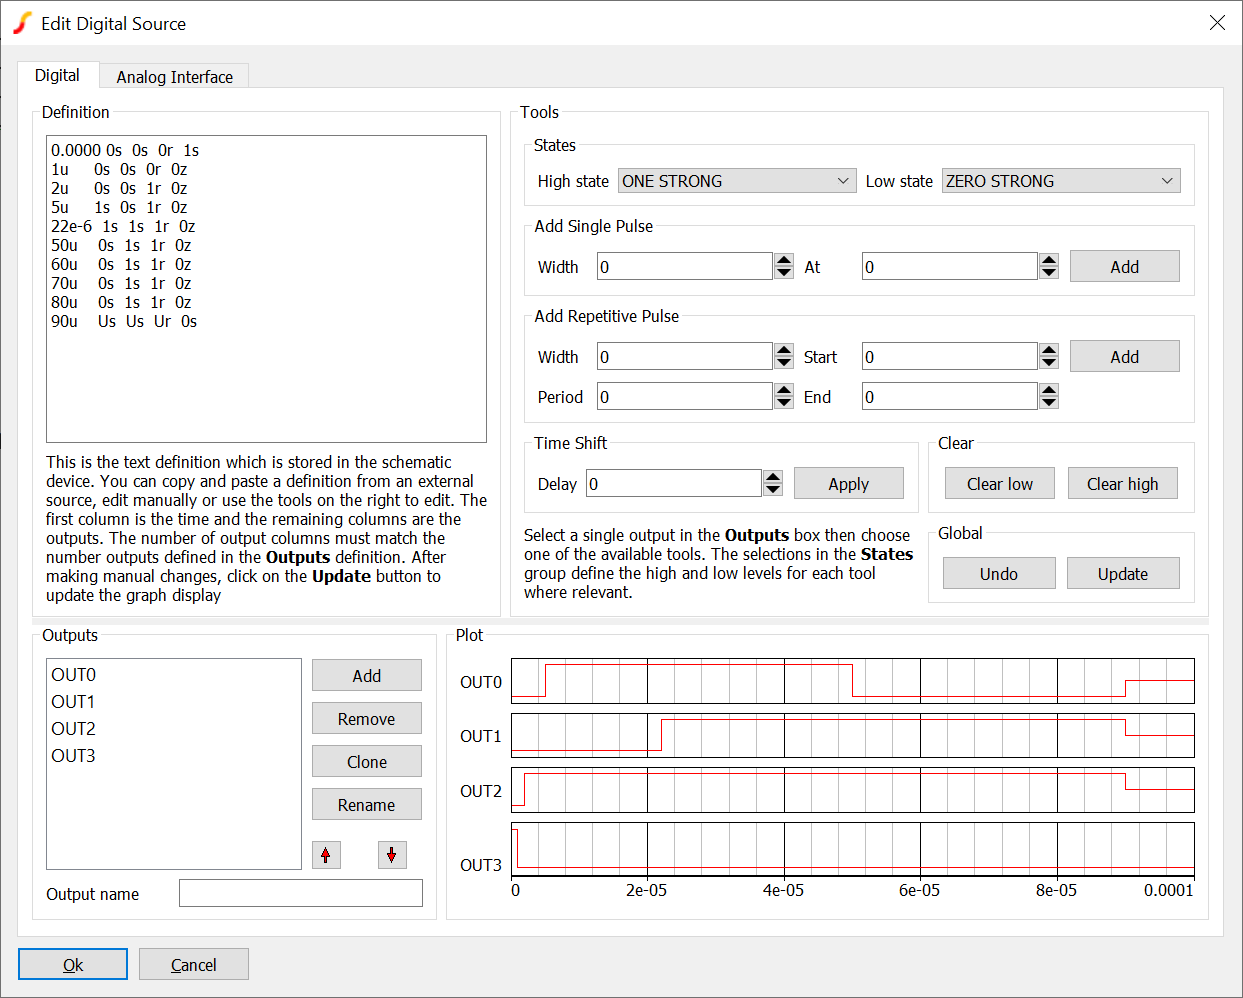The image size is (1243, 998).
Task: Click inside the Definition text area
Action: (x=266, y=380)
